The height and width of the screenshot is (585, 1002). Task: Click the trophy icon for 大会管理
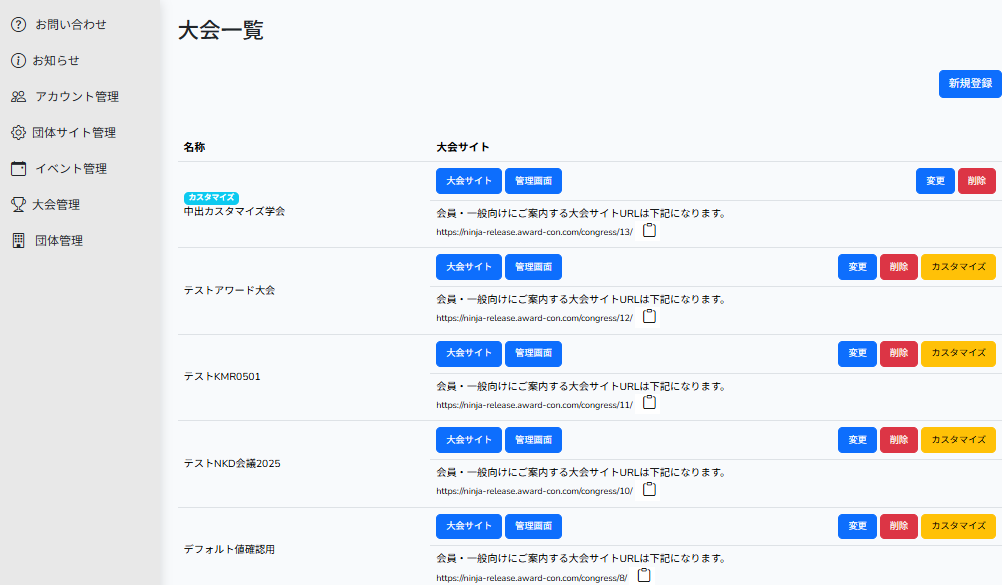(18, 204)
